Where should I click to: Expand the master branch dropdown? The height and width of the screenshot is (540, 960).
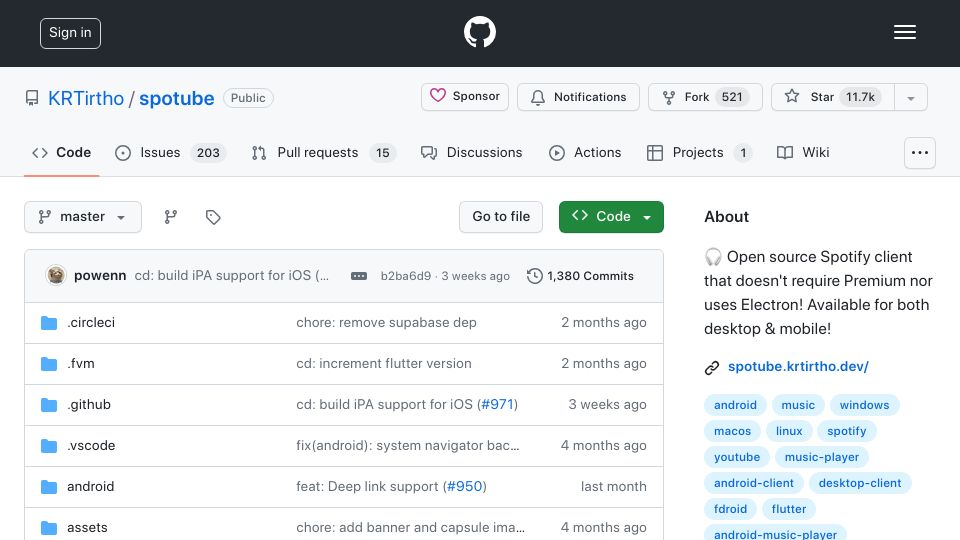tap(83, 217)
